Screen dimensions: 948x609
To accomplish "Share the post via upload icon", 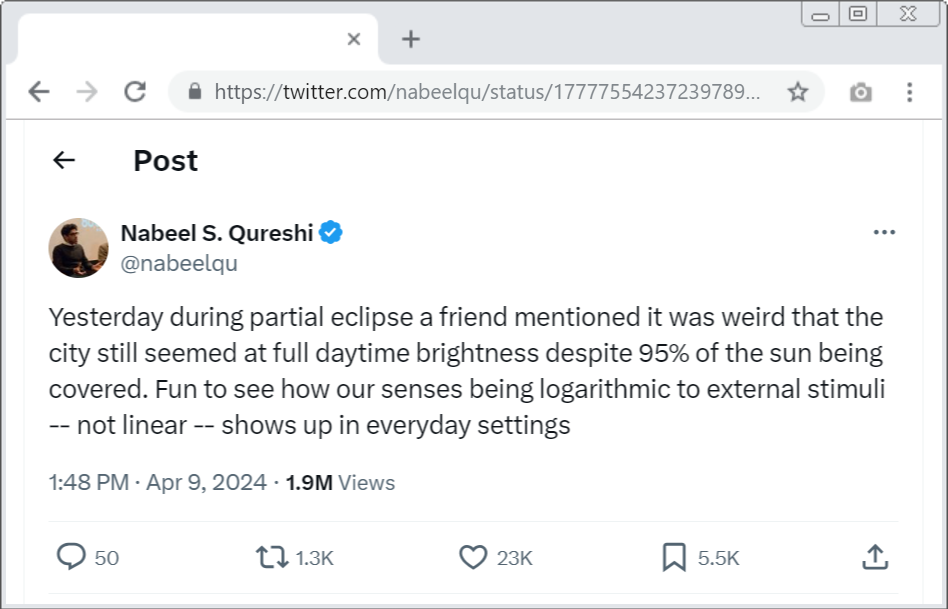I will pos(875,557).
